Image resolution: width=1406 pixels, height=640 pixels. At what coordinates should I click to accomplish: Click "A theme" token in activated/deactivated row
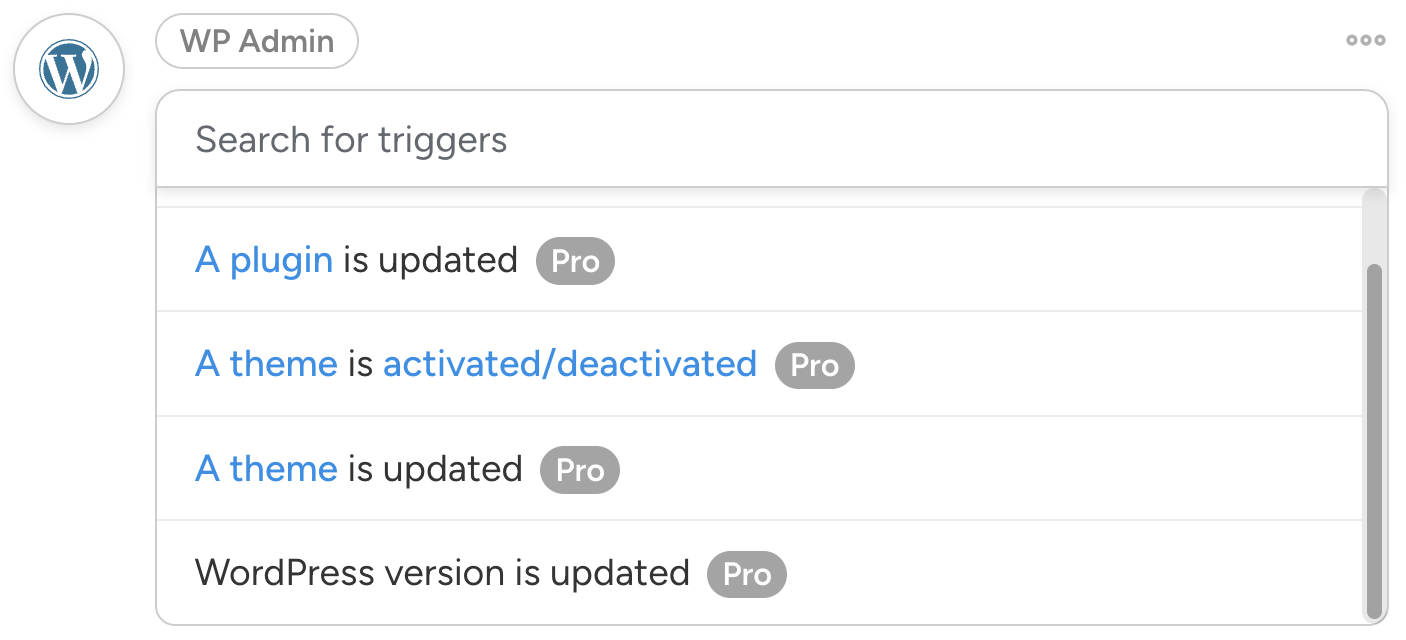coord(266,364)
